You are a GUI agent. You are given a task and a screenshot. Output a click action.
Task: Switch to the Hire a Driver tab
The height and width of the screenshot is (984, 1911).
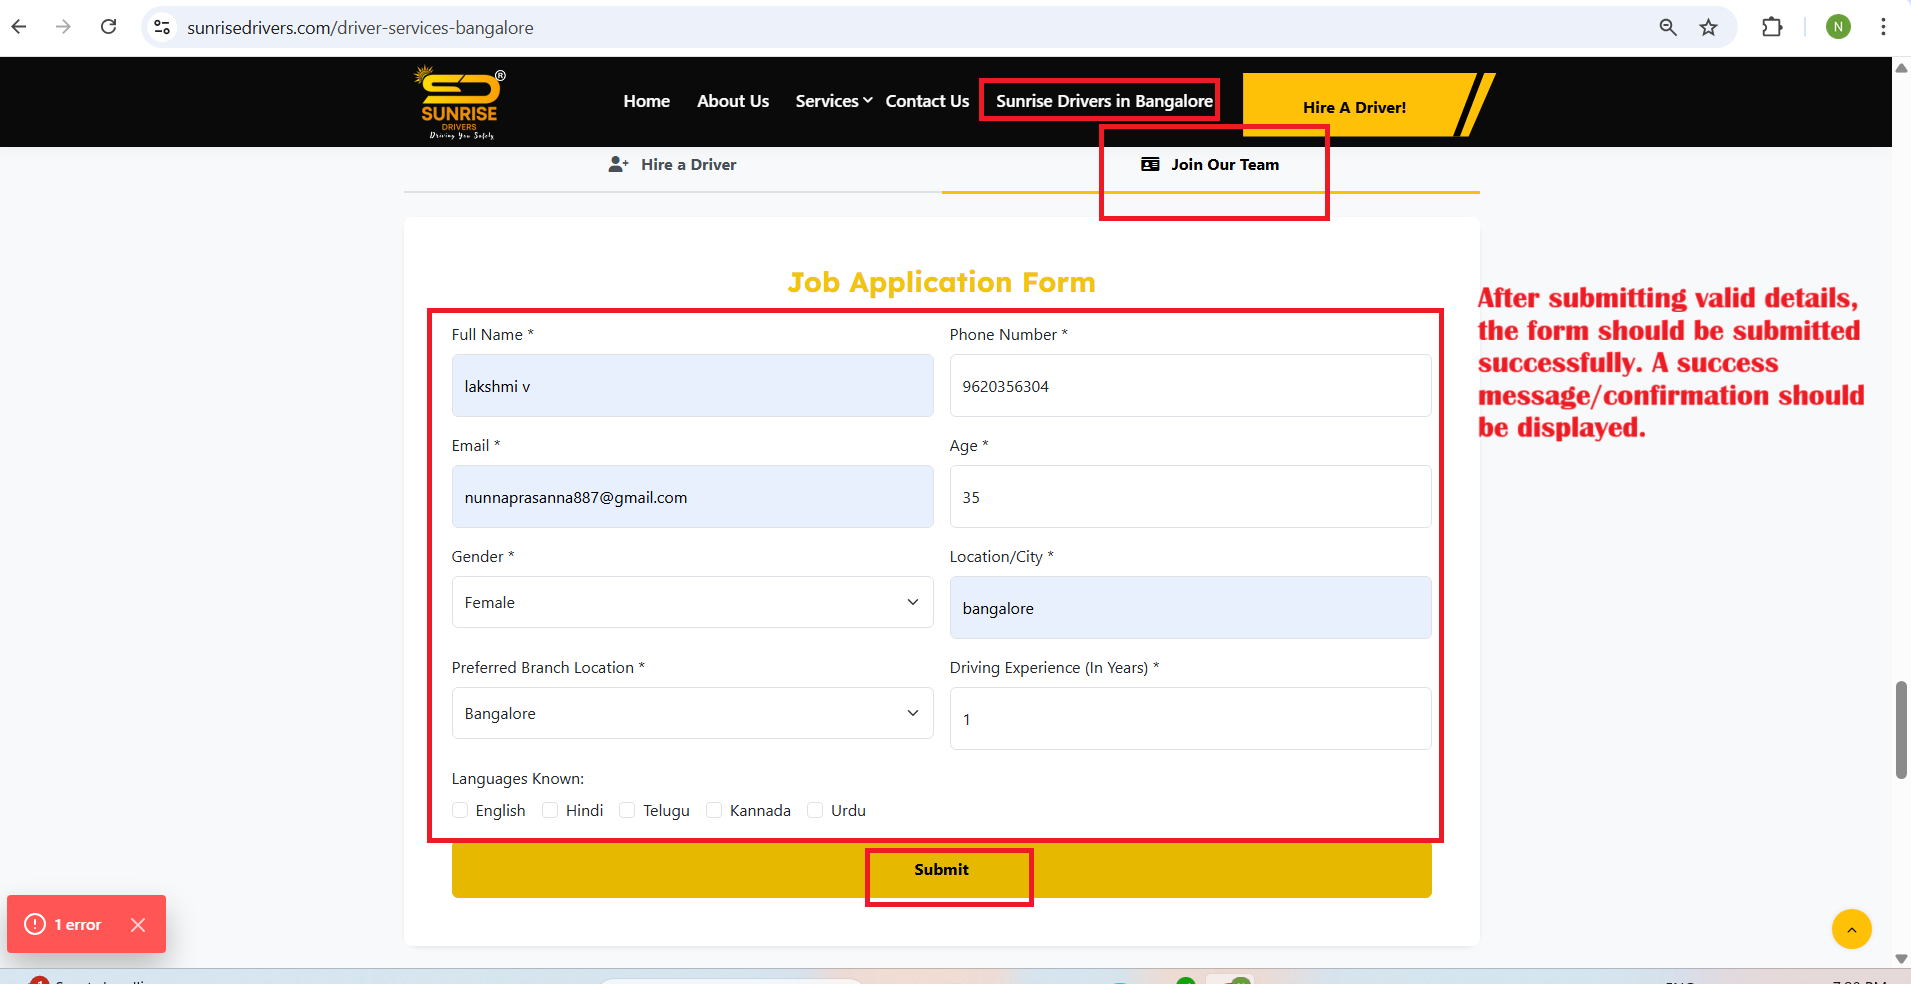click(673, 165)
